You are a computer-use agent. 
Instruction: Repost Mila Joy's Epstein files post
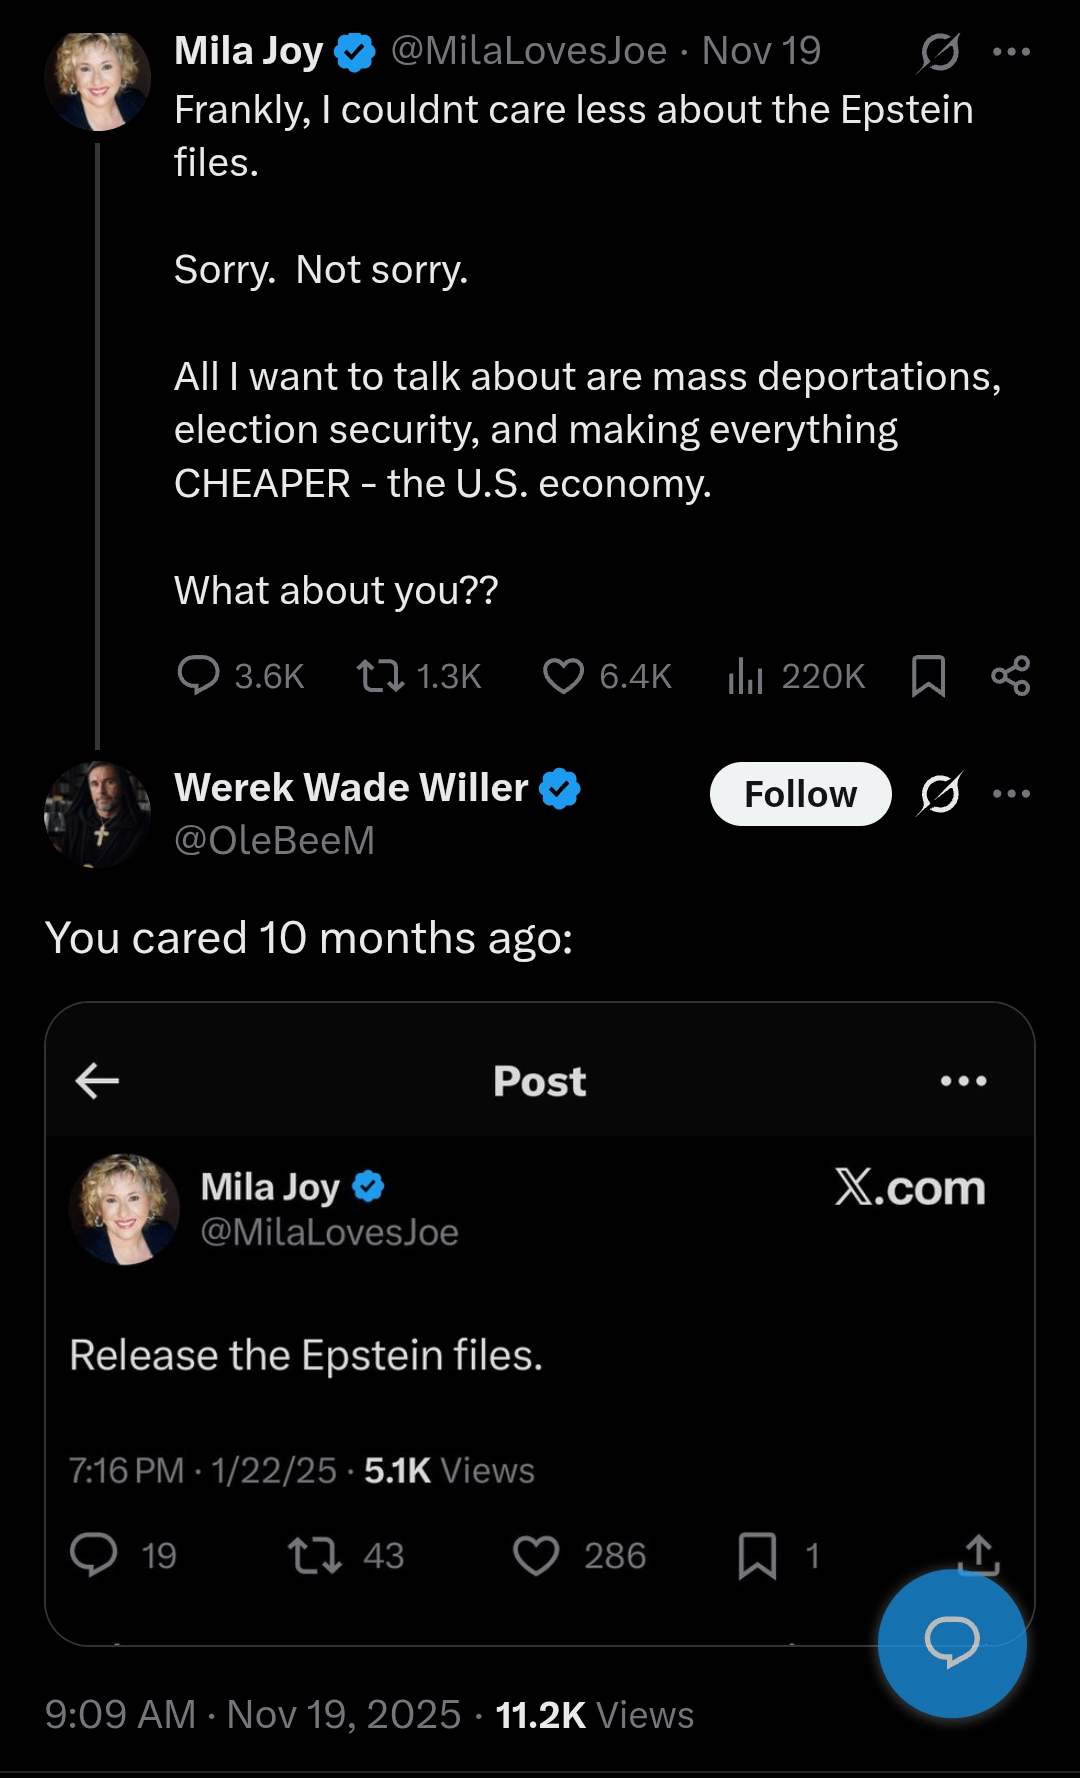point(381,676)
